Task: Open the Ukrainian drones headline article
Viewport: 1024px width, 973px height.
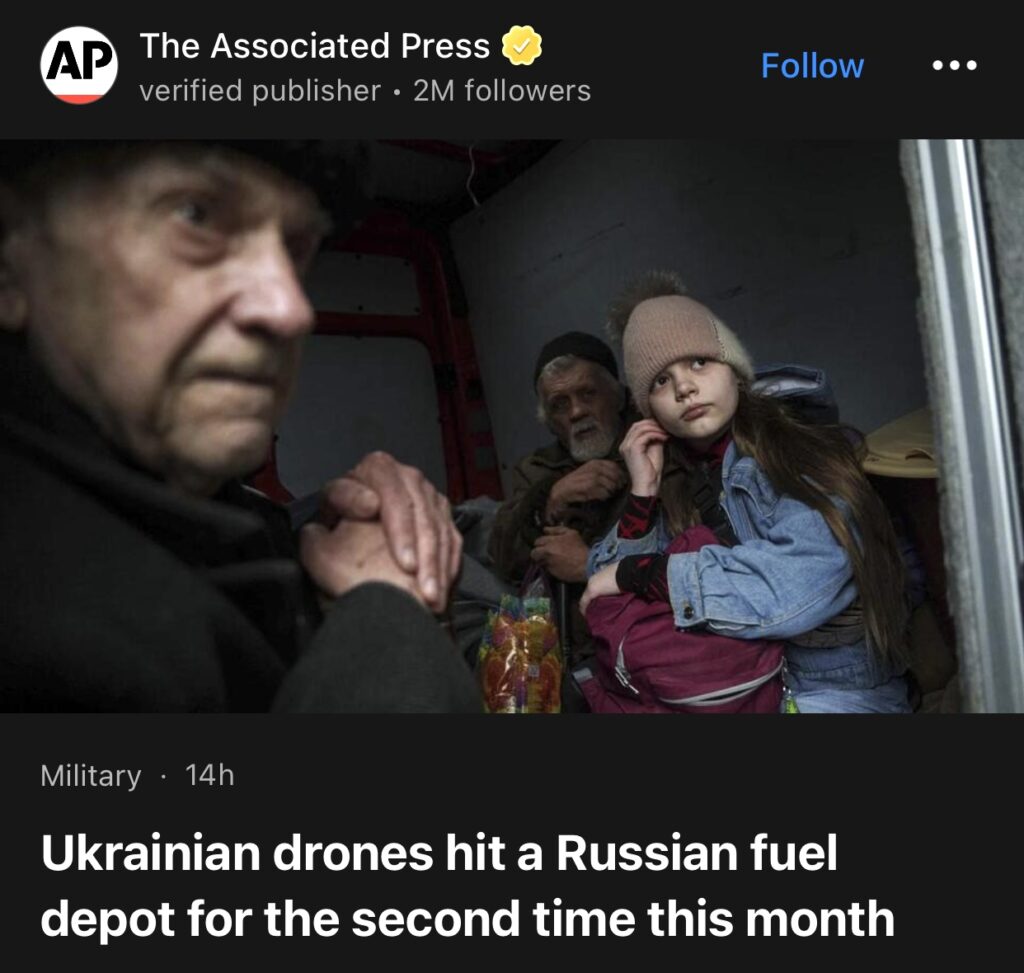Action: coord(468,885)
